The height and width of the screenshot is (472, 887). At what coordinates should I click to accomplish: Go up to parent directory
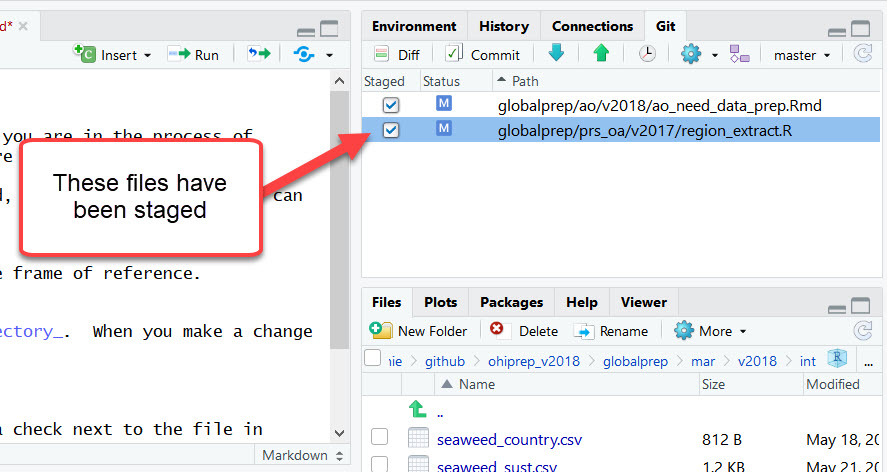tap(418, 409)
